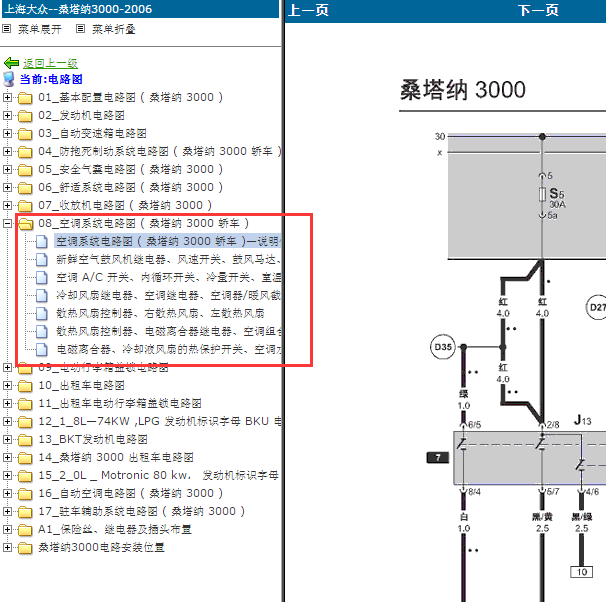The image size is (606, 602).
Task: Open 空调 A/C 开关、内循环开关 page
Action: click(168, 277)
